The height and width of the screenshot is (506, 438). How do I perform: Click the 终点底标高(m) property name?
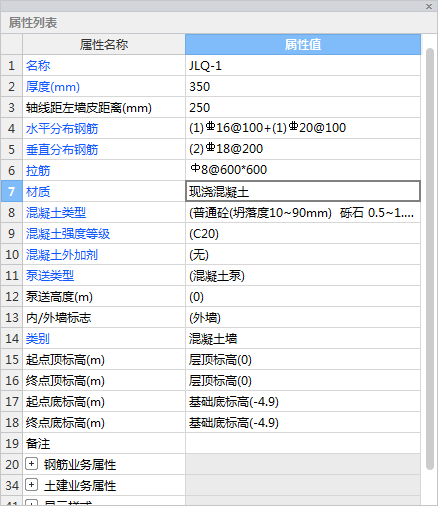tap(65, 423)
